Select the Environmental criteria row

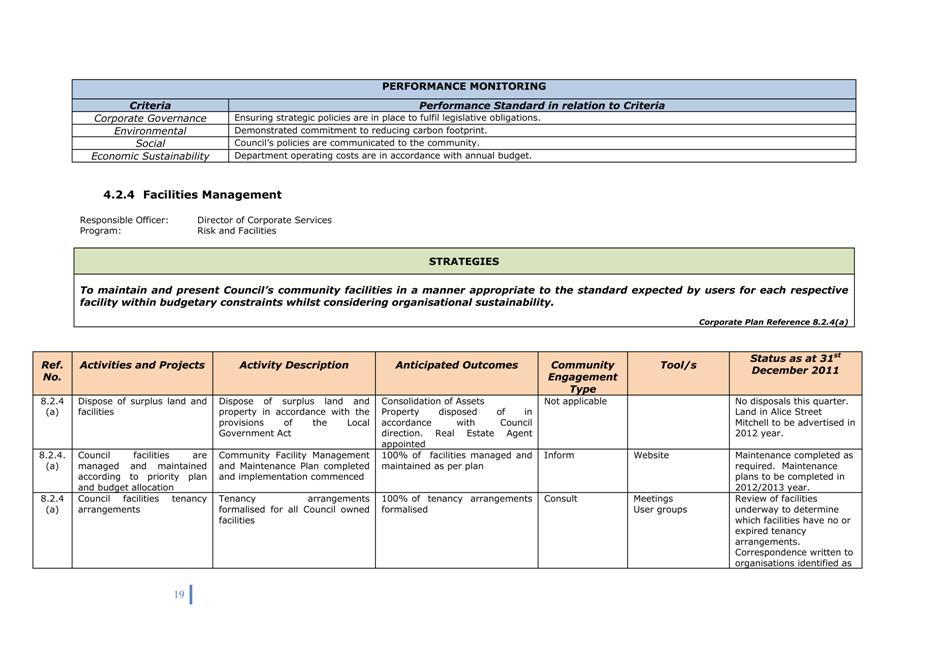(x=150, y=131)
